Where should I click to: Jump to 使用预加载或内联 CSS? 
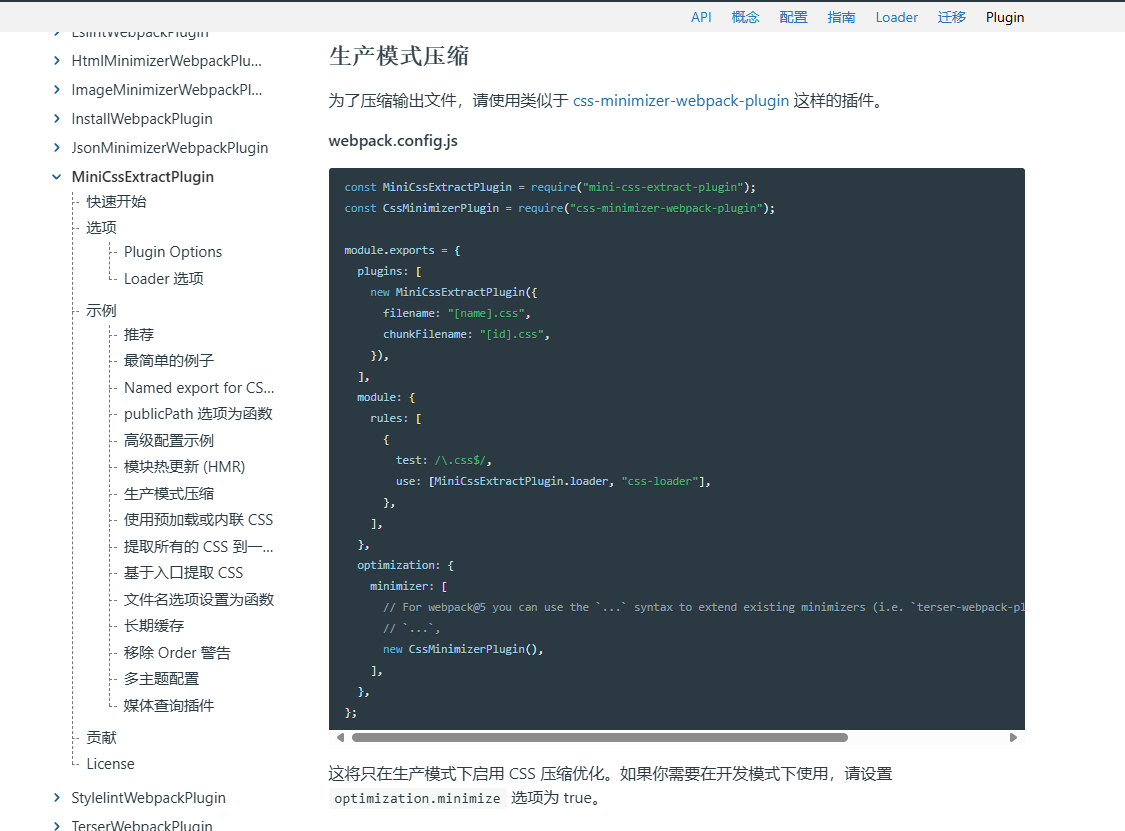coord(198,520)
